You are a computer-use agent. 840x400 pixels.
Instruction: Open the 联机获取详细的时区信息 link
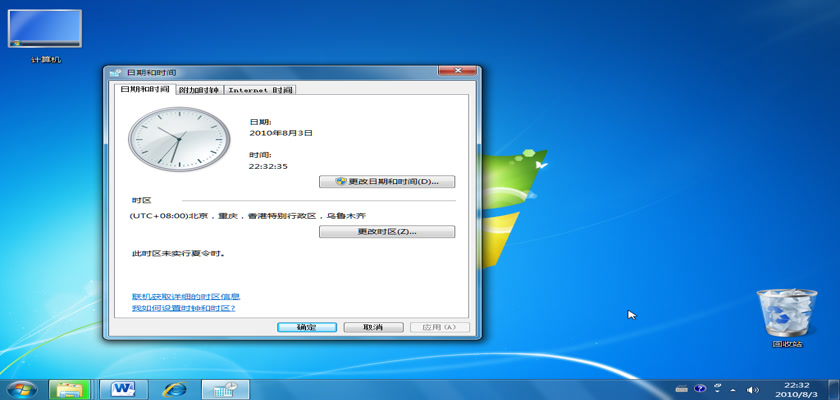pyautogui.click(x=186, y=297)
